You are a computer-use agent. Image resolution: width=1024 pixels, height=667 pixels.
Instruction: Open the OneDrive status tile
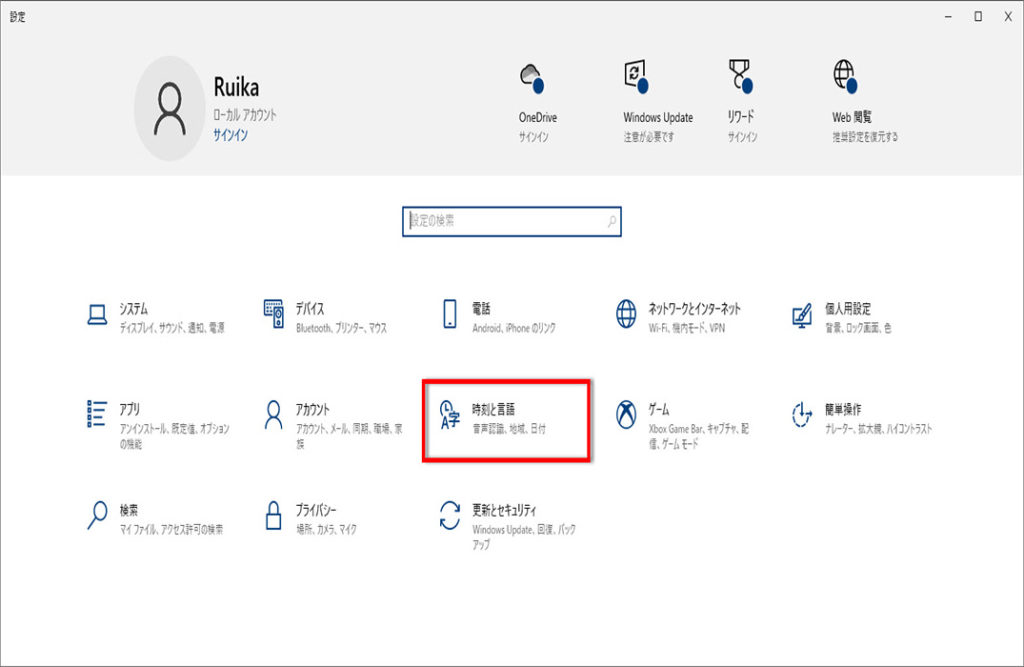537,100
